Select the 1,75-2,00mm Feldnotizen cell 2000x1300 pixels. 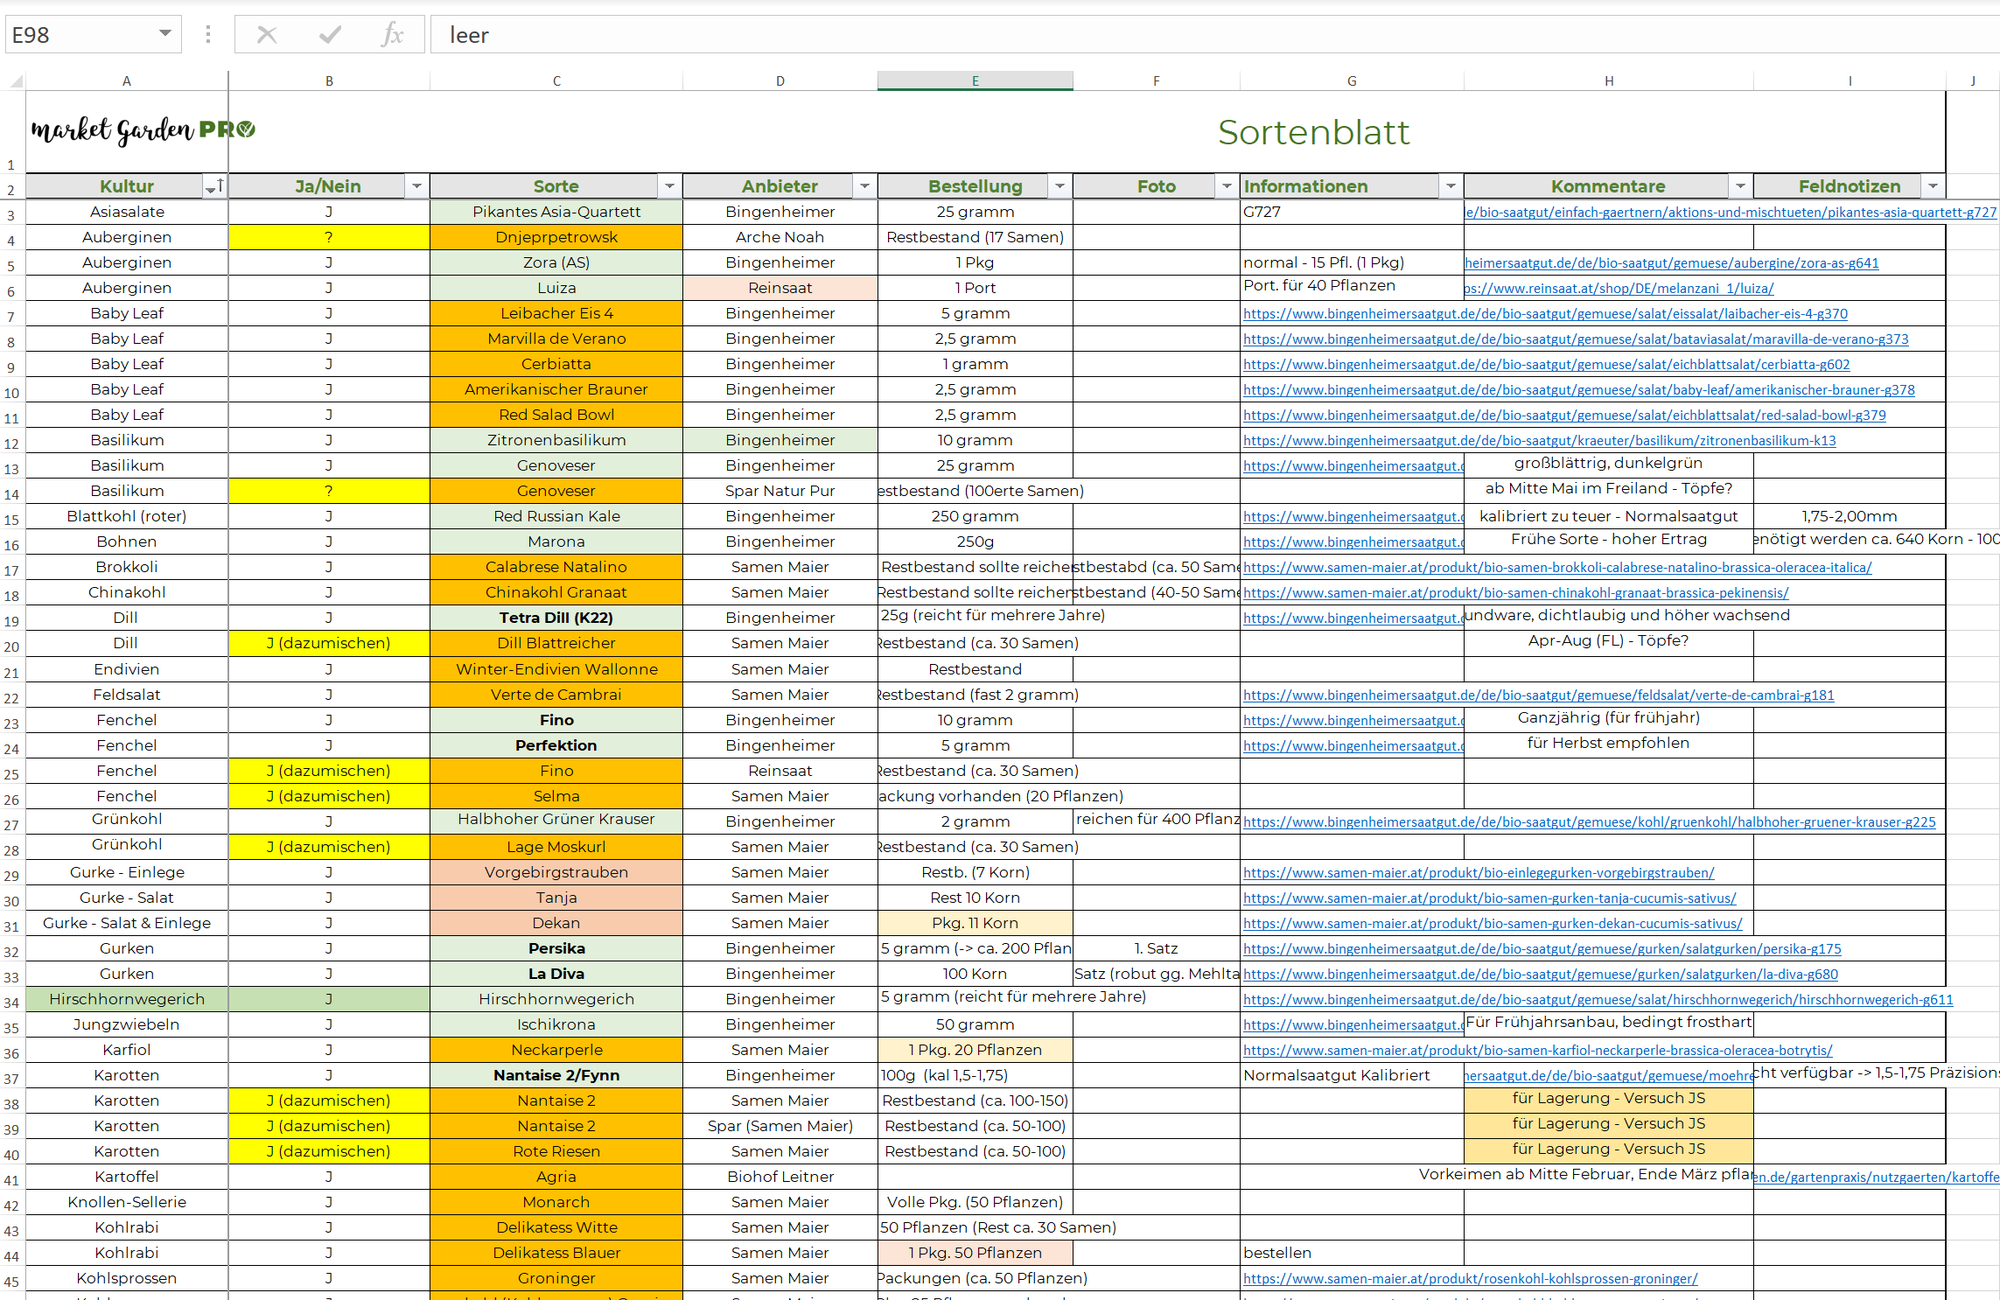pos(1849,516)
